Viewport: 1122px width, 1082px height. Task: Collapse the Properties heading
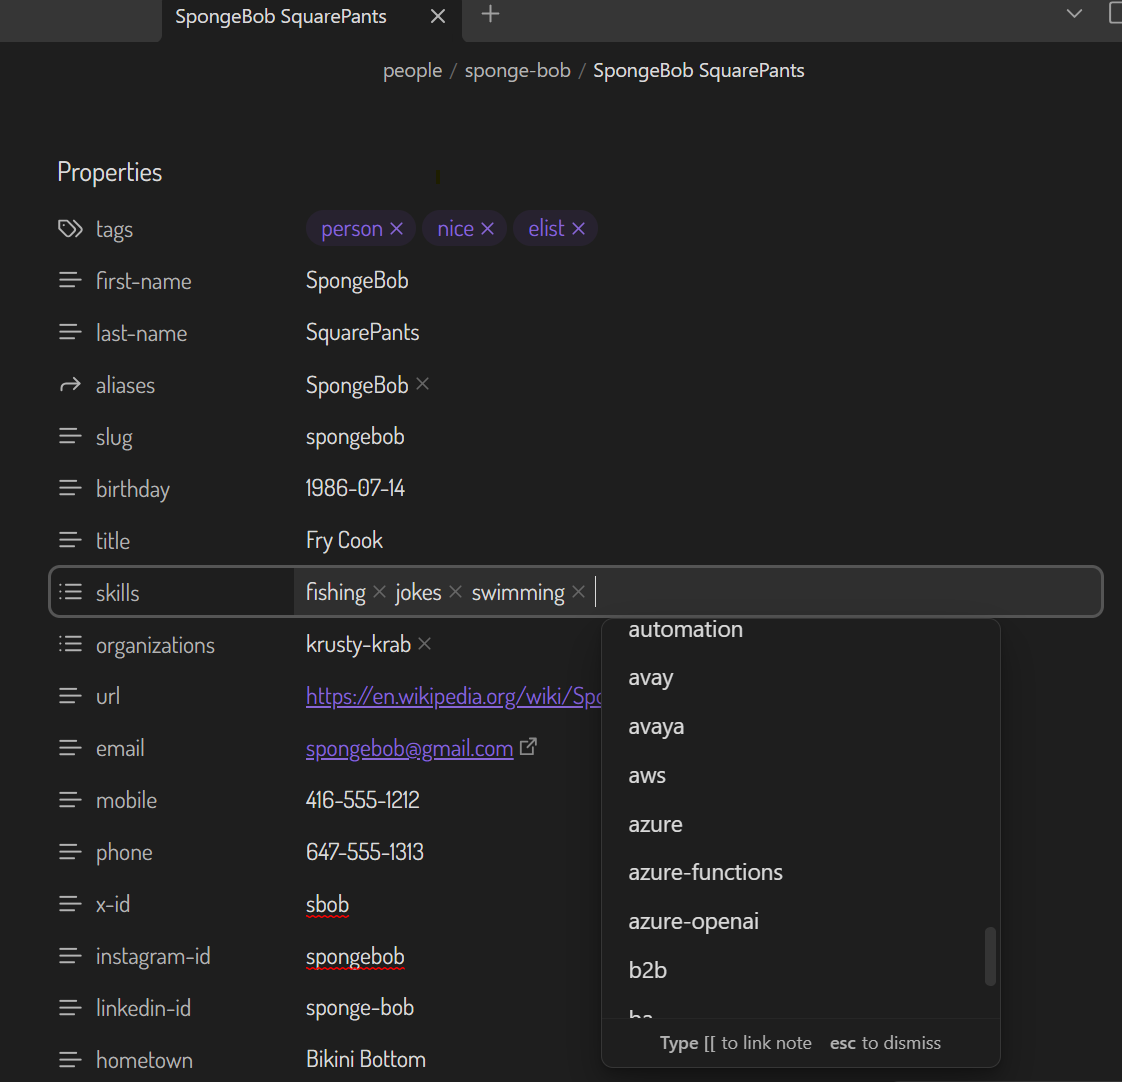tap(109, 172)
